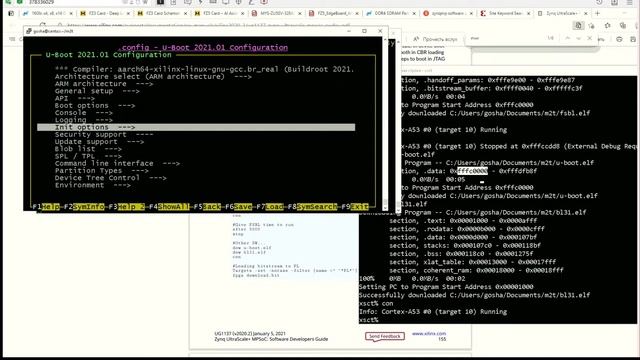Click the F4 ShowAll shortcut label
Viewport: 640px width, 360px height.
click(169, 207)
